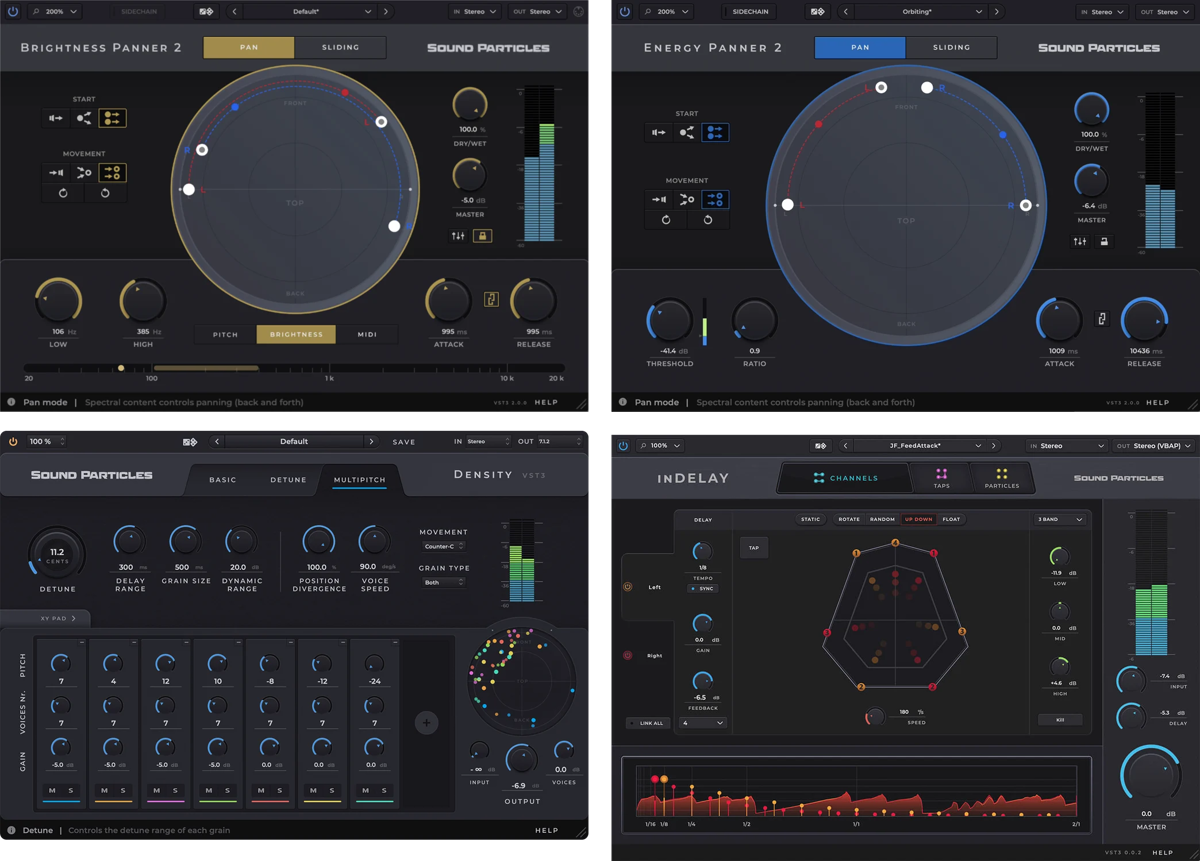This screenshot has height=861, width=1200.
Task: Click randomize dice icon in Energy Panner
Action: (818, 12)
